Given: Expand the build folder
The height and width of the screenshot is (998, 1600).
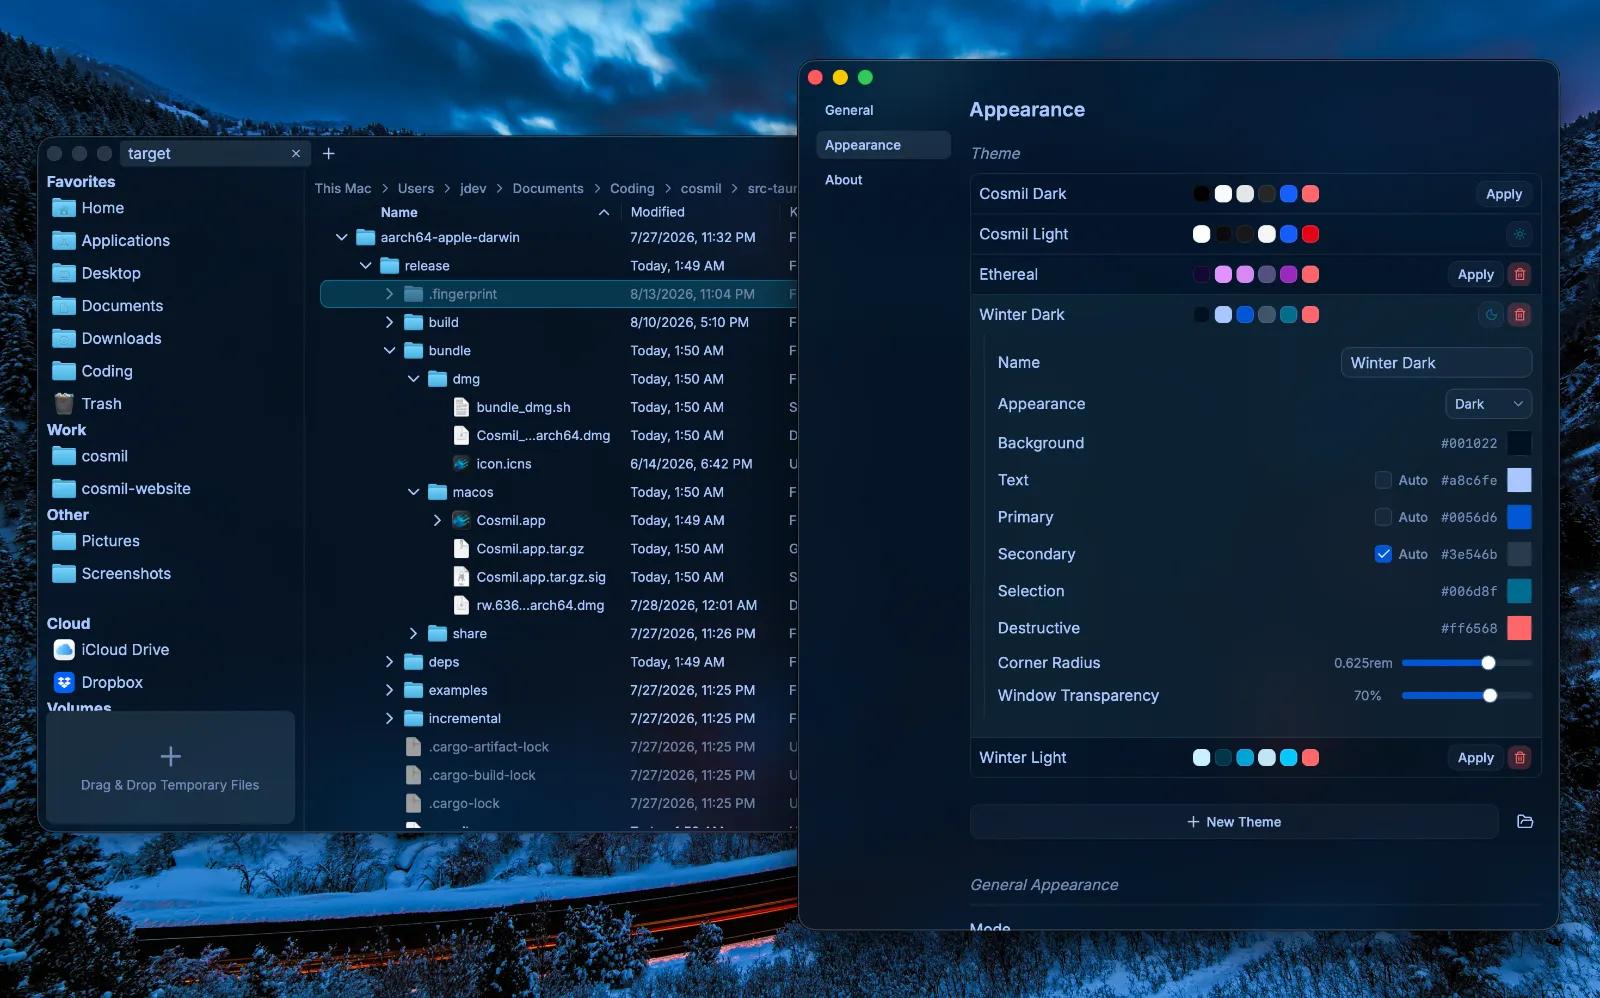Looking at the screenshot, I should click(x=389, y=322).
